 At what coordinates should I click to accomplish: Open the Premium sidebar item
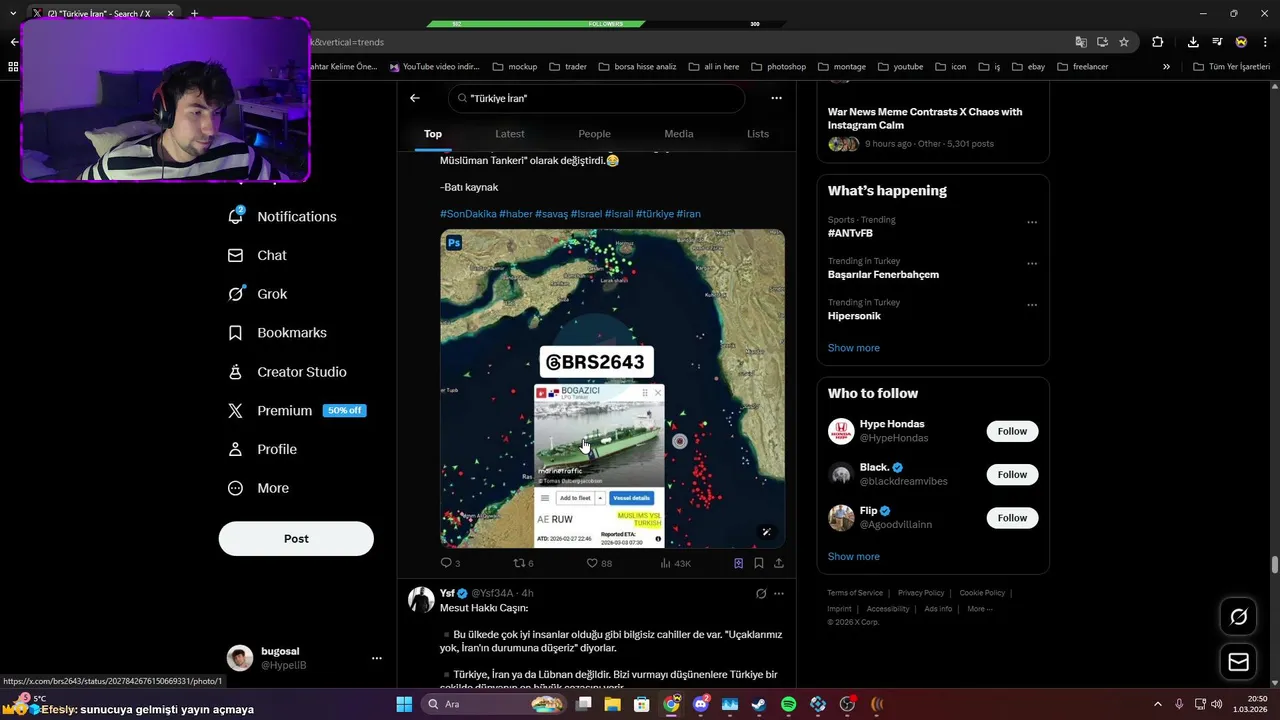coord(296,411)
